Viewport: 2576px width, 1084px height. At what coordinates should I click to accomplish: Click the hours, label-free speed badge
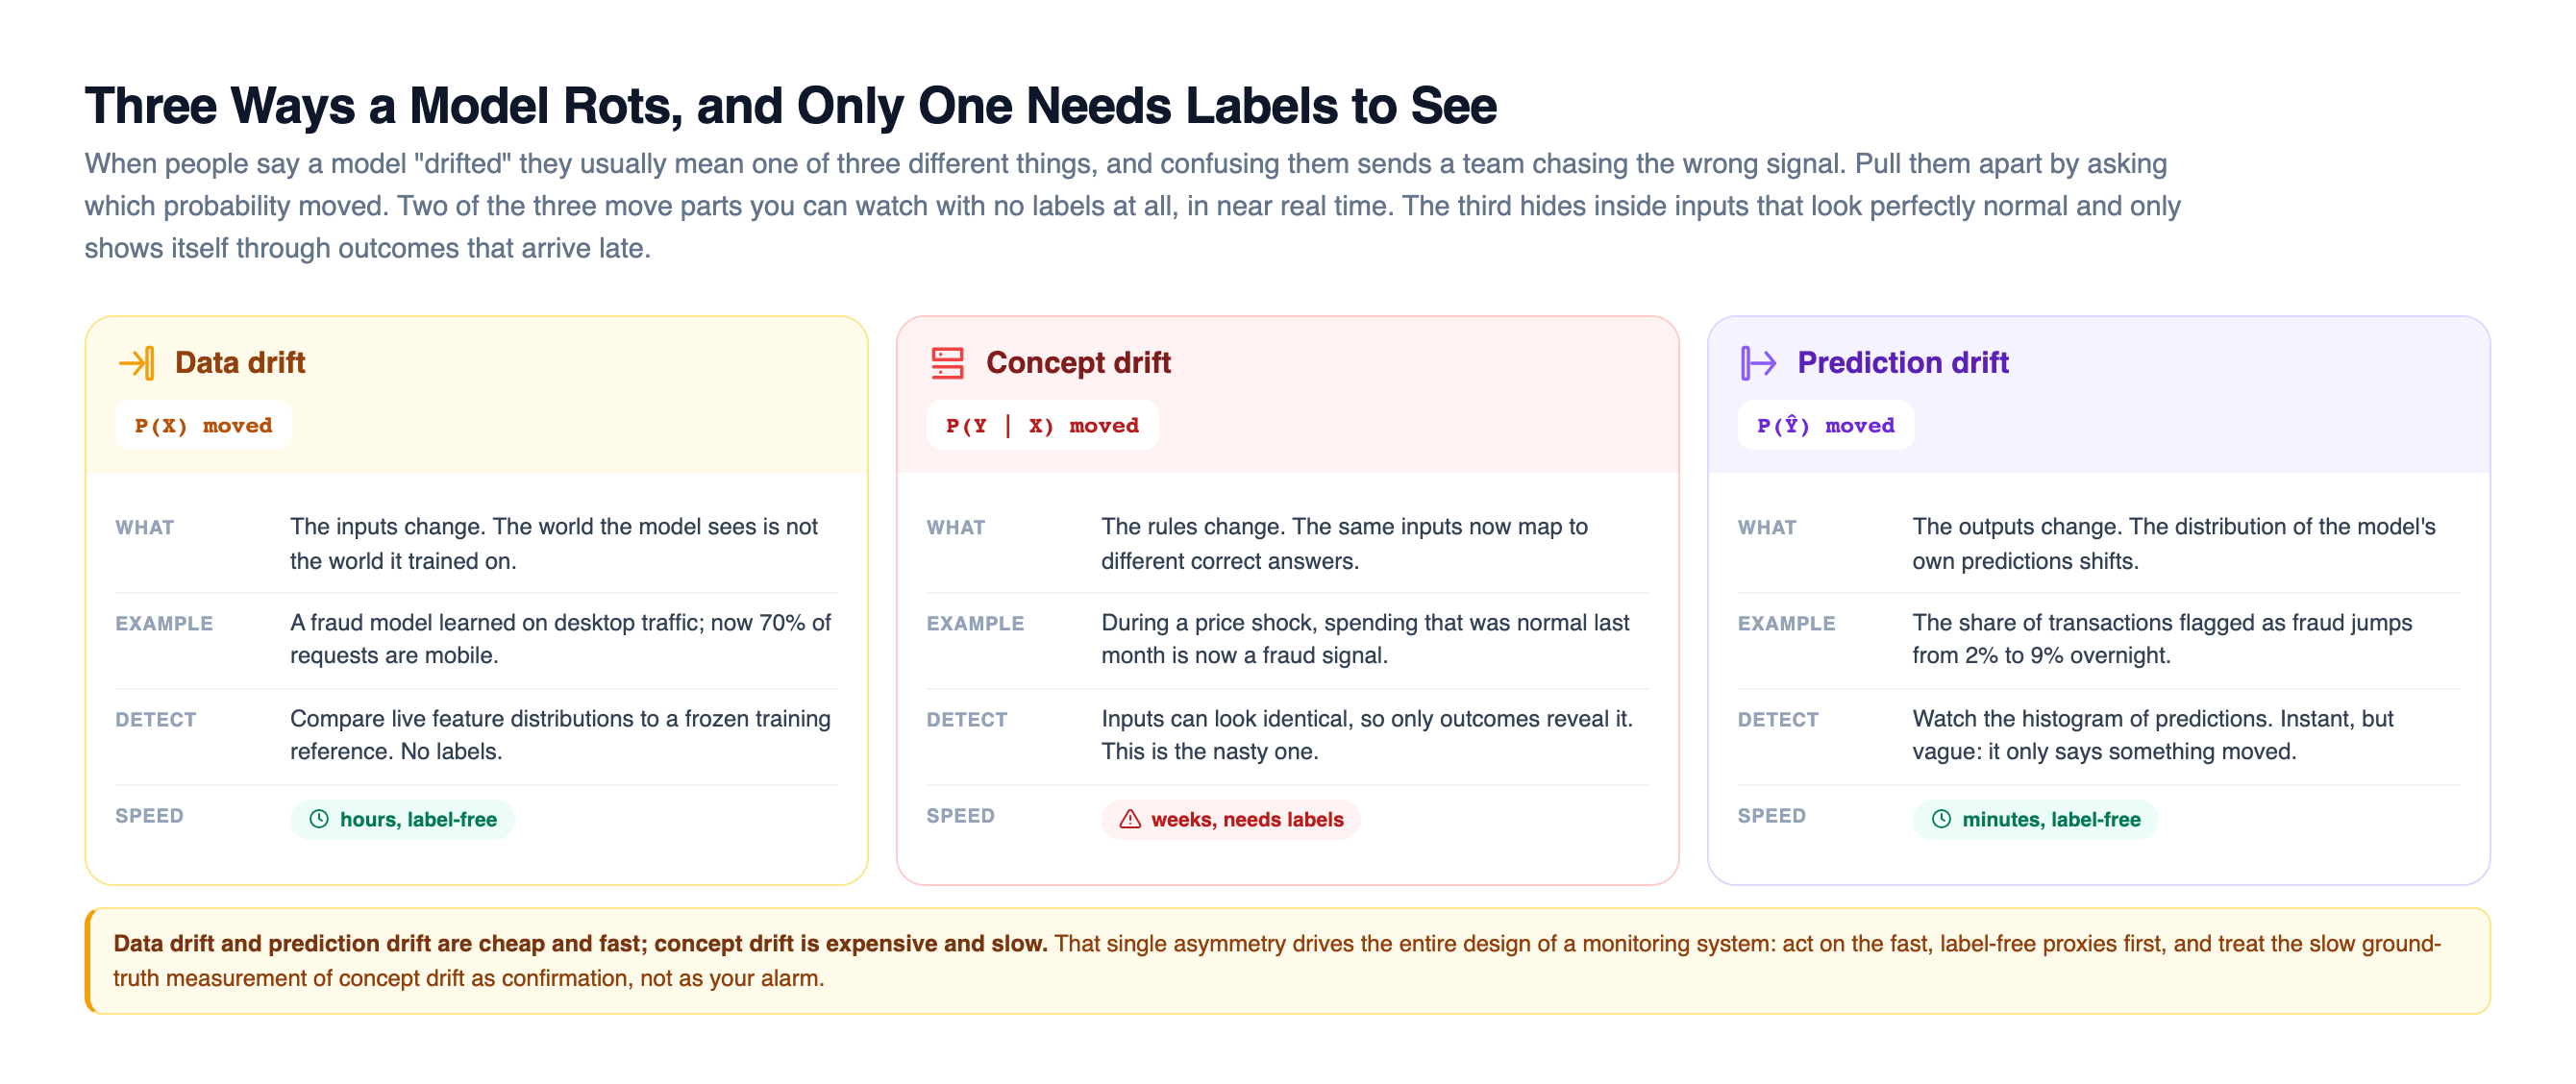coord(402,819)
